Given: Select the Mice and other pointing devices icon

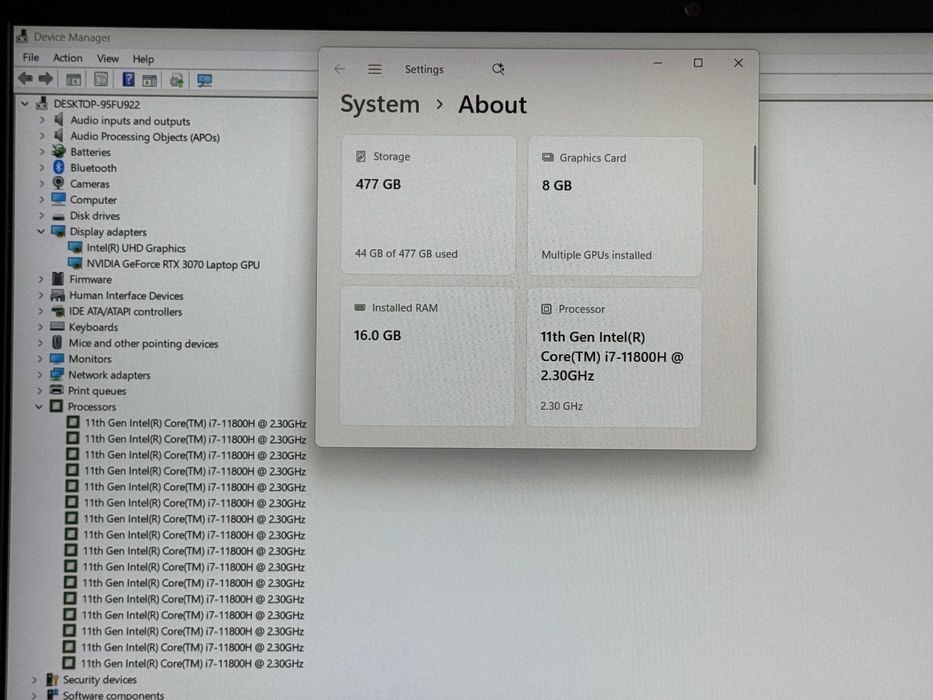Looking at the screenshot, I should pyautogui.click(x=57, y=342).
